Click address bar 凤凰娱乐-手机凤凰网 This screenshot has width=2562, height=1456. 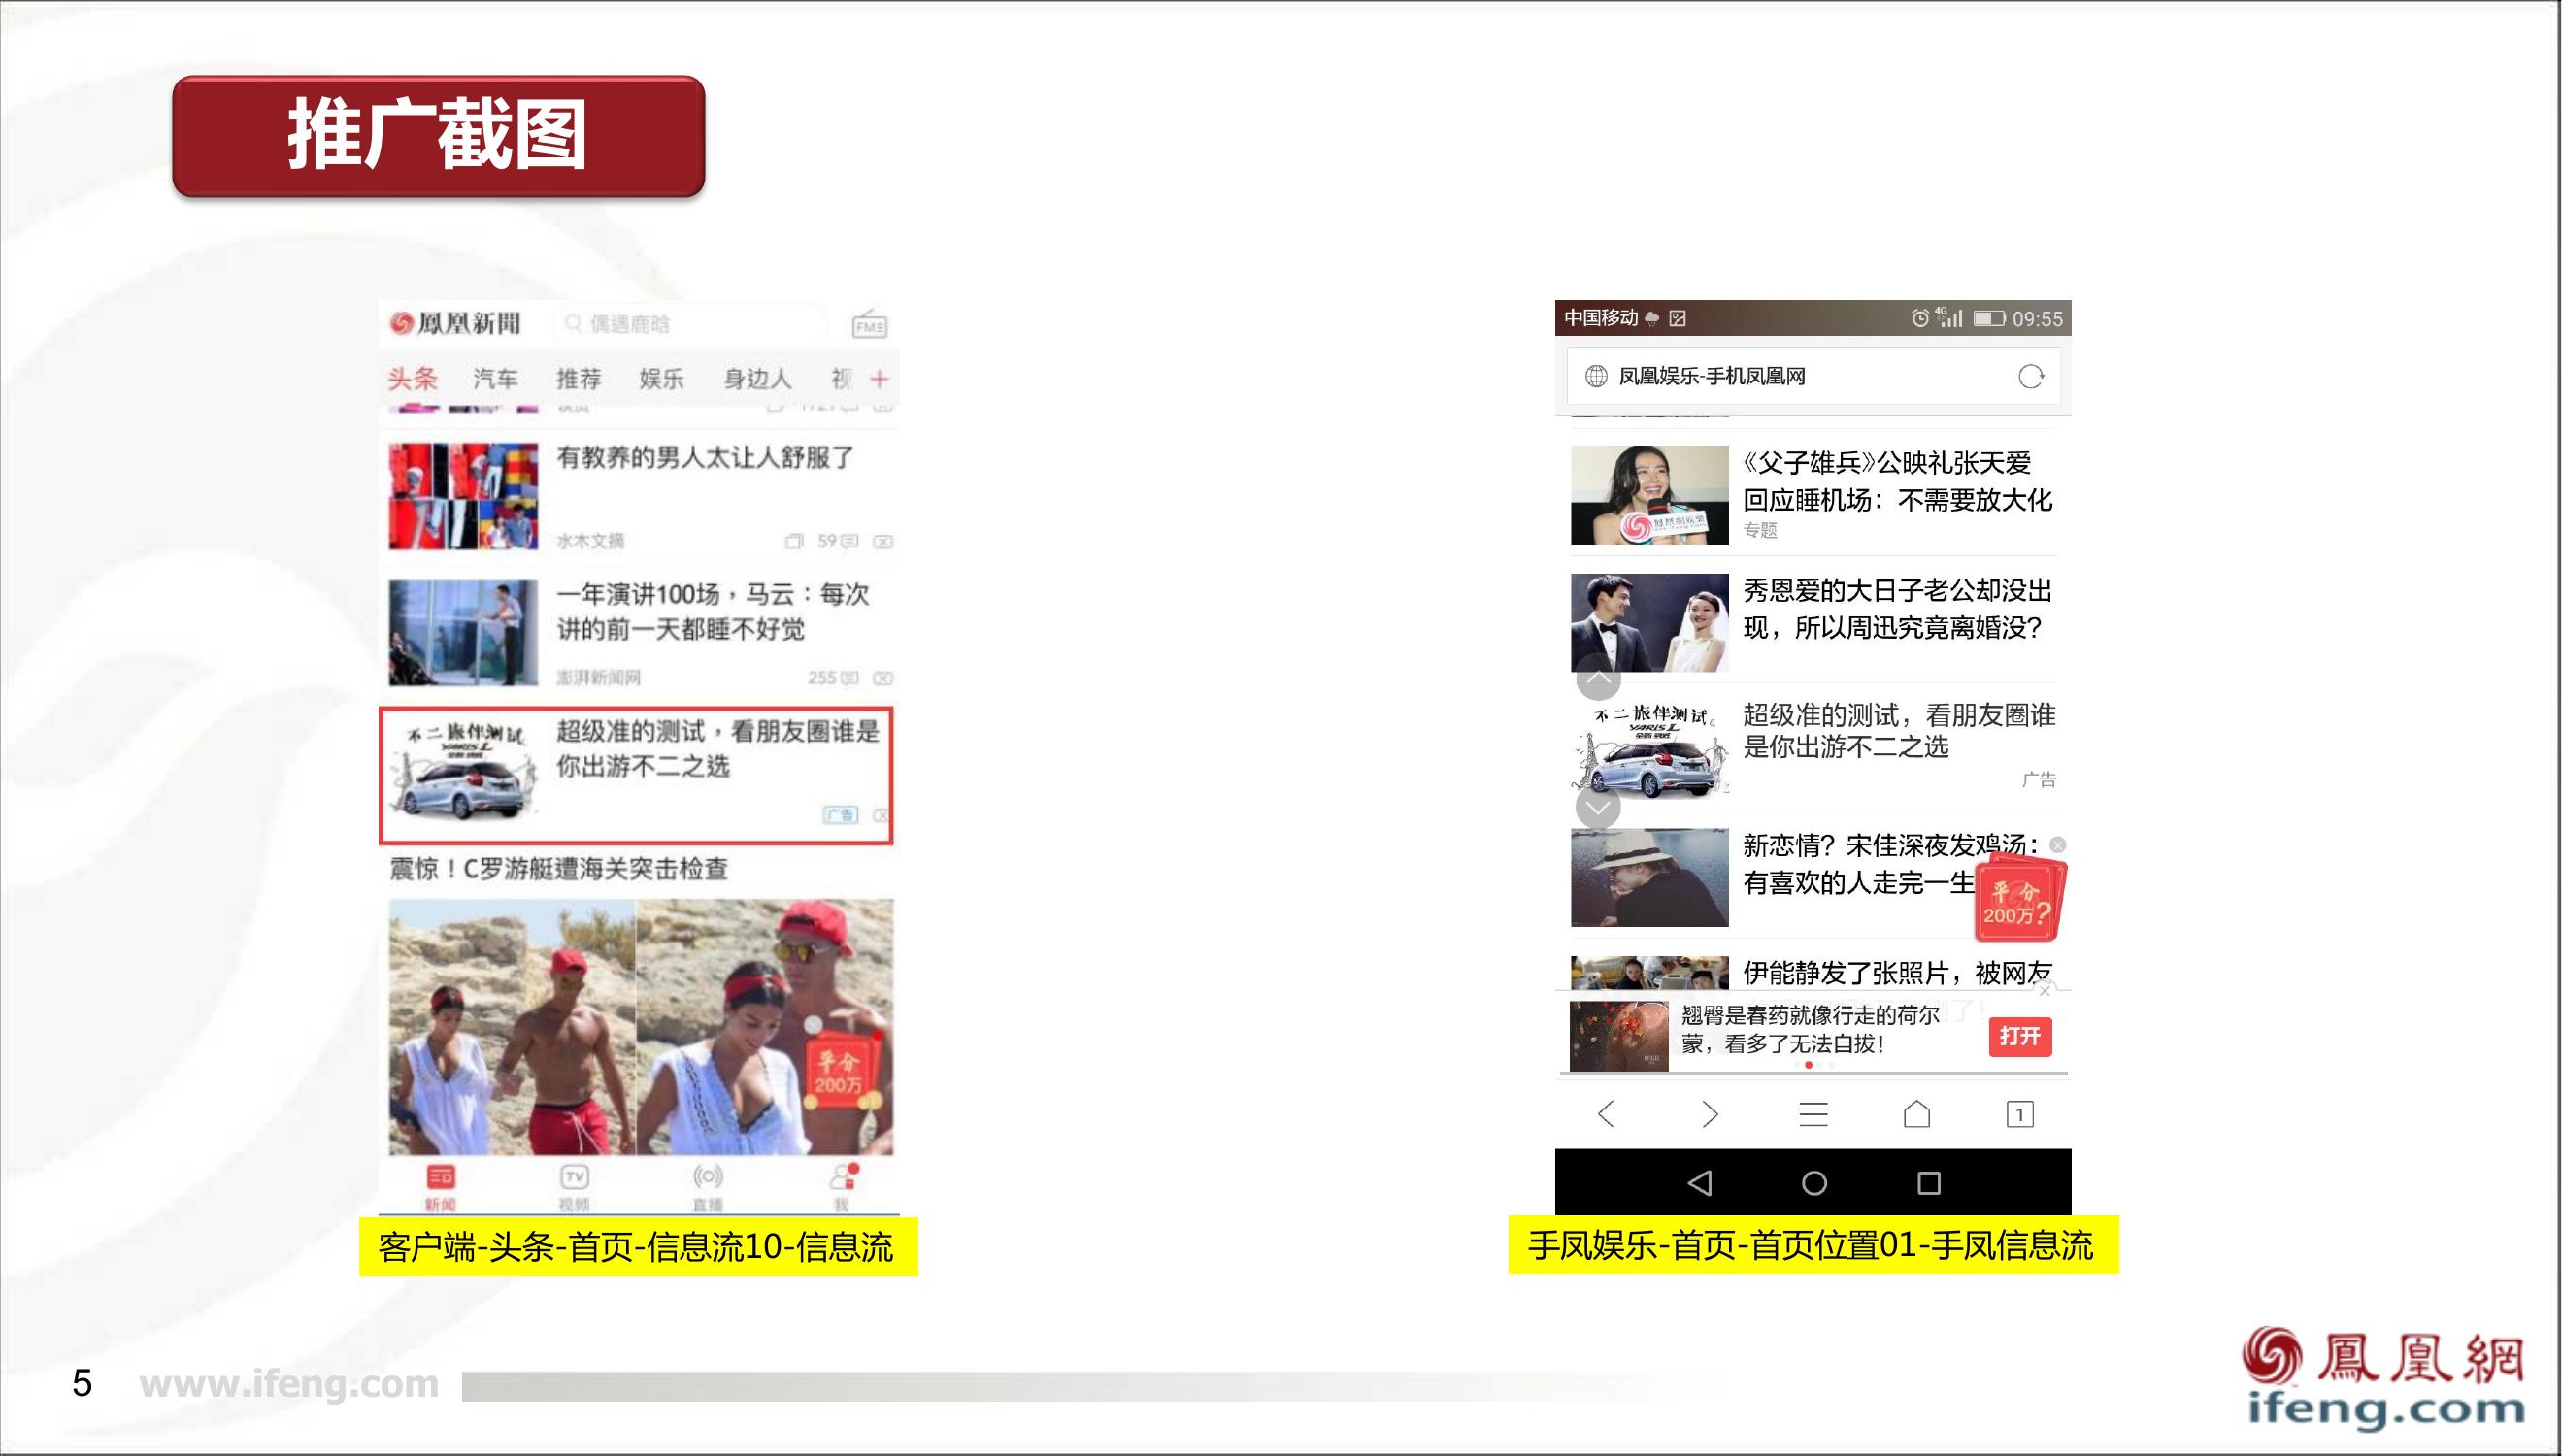coord(1813,377)
